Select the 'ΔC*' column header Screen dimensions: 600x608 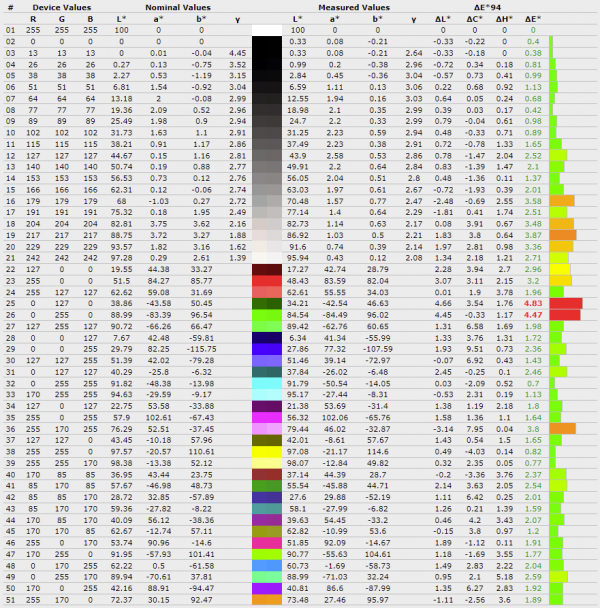click(474, 19)
